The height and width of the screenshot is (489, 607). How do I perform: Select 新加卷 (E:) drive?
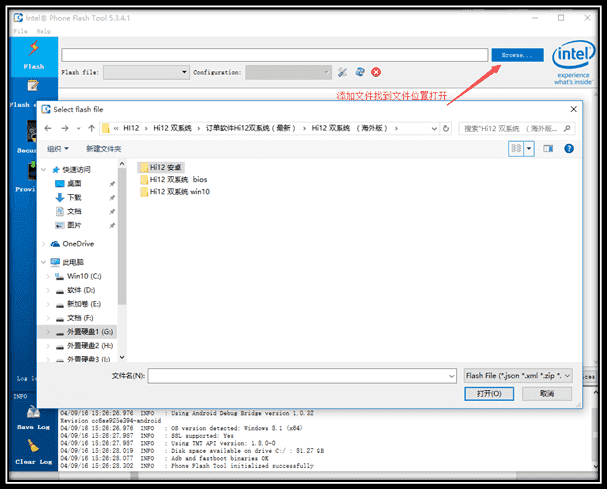[78, 304]
